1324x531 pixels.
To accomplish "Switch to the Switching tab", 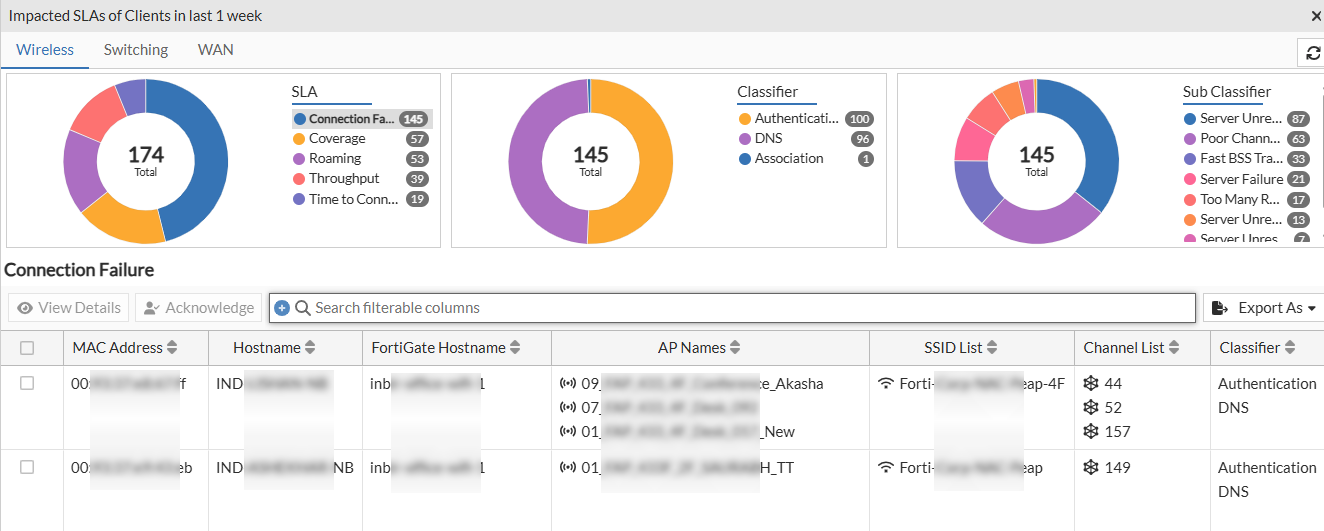I will [x=136, y=50].
